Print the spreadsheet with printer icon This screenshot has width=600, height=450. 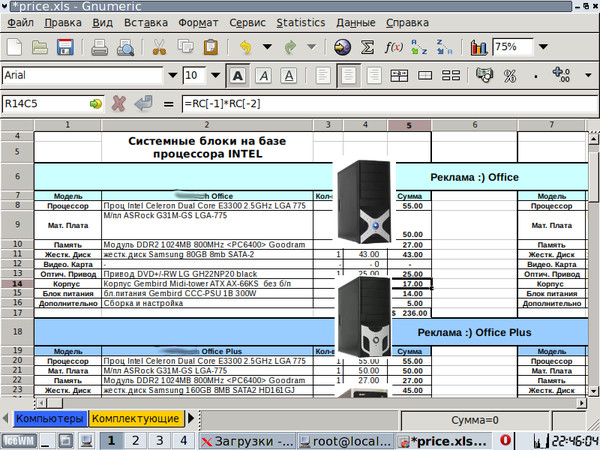click(99, 47)
